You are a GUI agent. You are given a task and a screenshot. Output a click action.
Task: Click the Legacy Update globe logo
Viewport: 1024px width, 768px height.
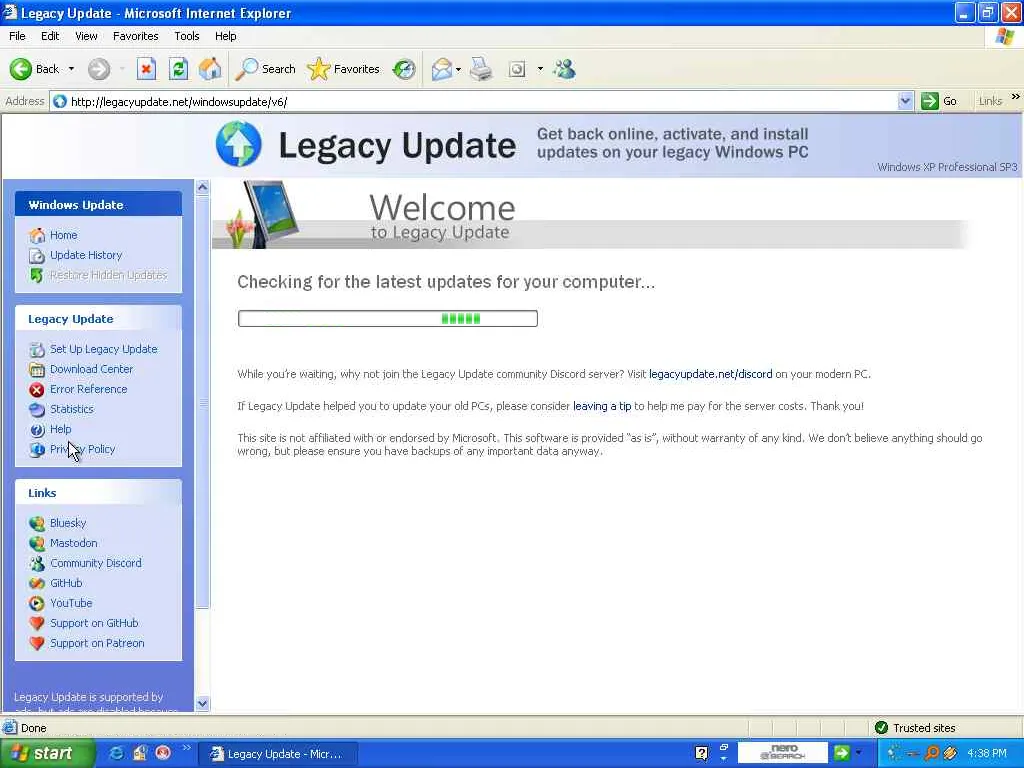pyautogui.click(x=238, y=144)
